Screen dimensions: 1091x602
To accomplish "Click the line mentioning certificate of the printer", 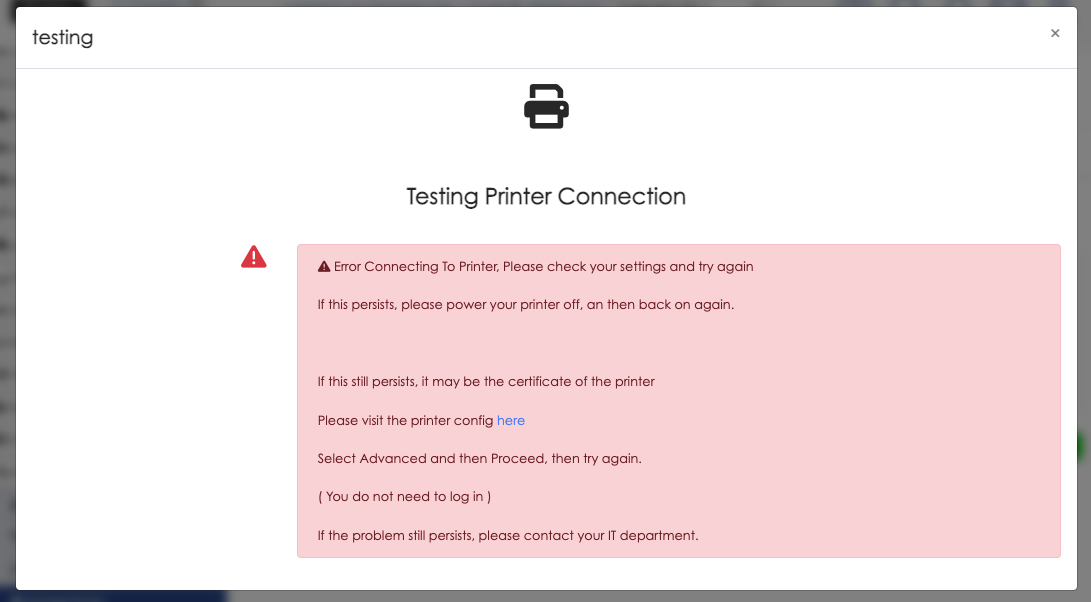I will 486,381.
